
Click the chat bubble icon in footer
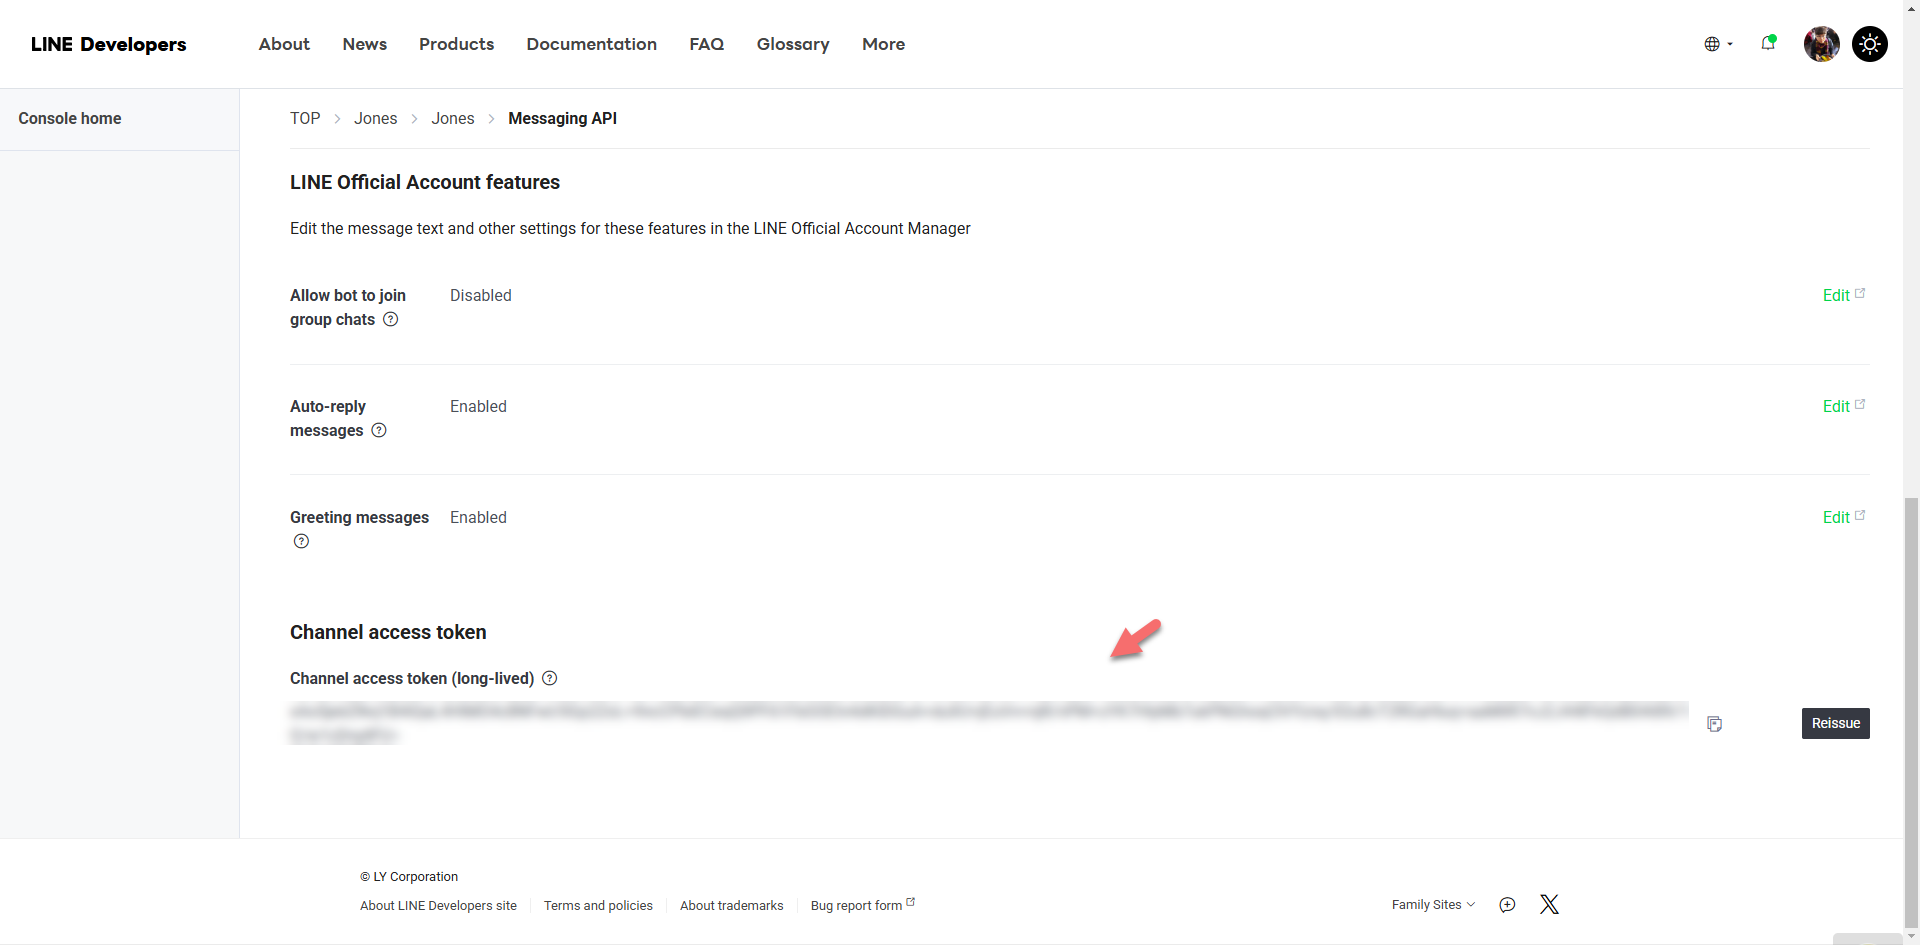pos(1507,905)
